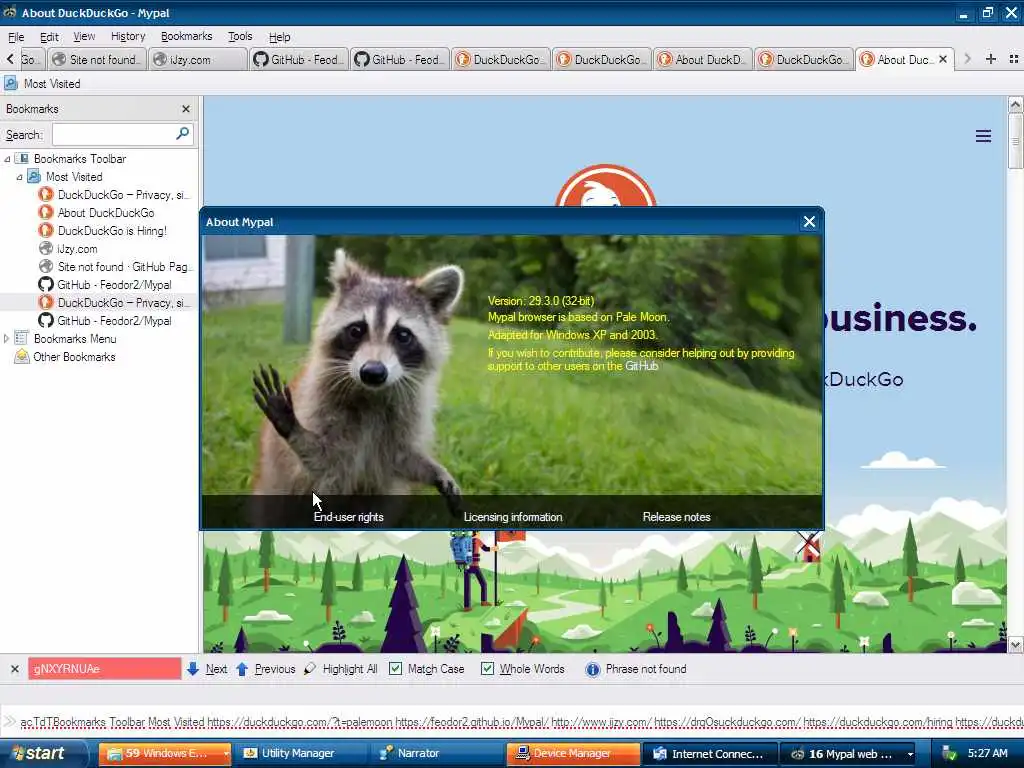This screenshot has height=768, width=1024.
Task: Close the find bar
Action: pyautogui.click(x=14, y=669)
